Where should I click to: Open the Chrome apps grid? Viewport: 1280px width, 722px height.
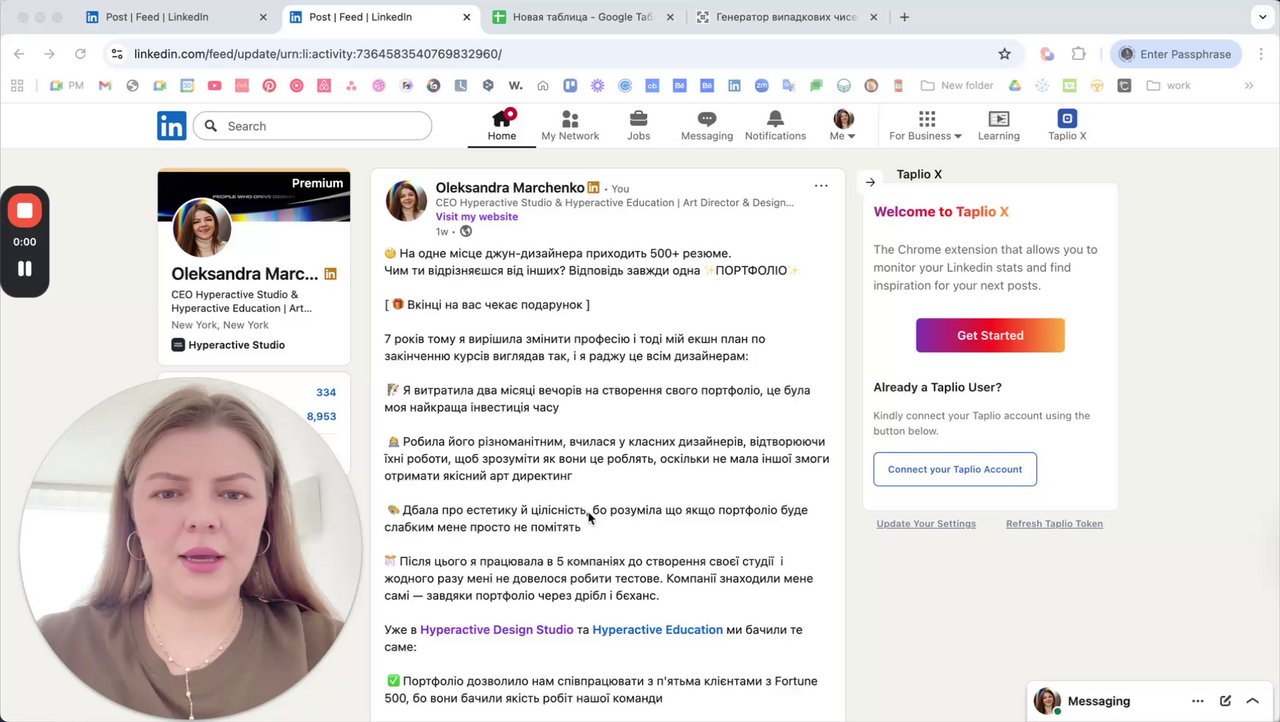(x=17, y=86)
